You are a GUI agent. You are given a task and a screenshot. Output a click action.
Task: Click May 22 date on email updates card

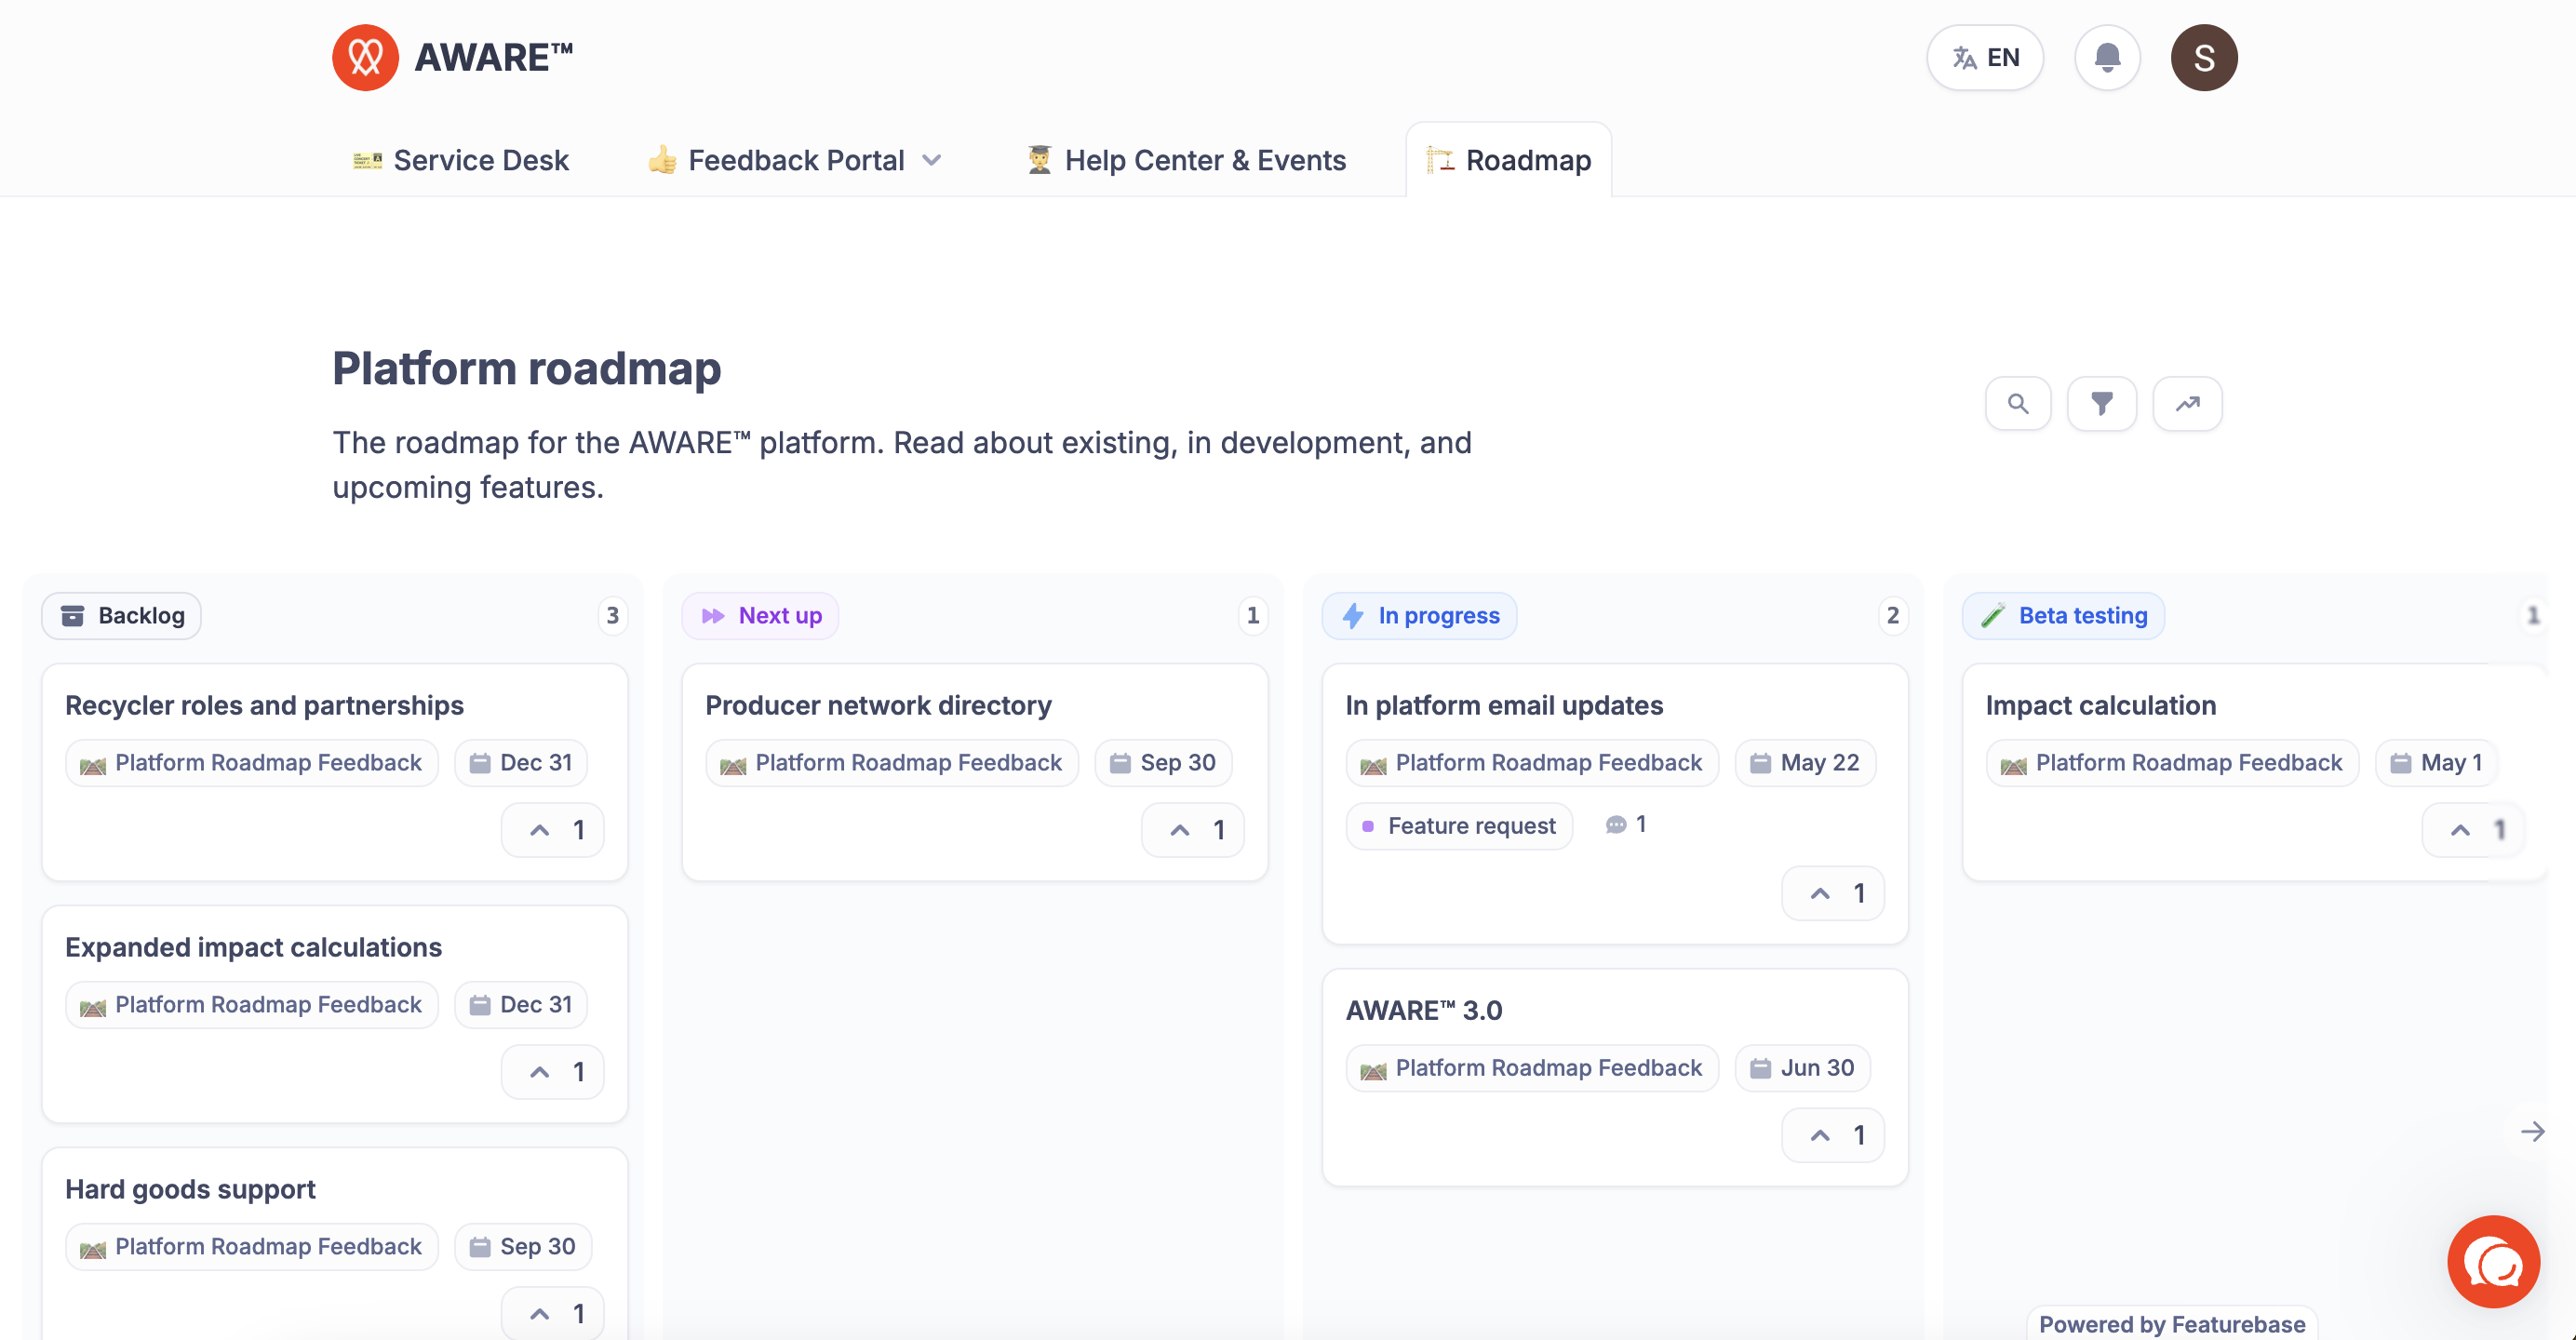coord(1805,763)
